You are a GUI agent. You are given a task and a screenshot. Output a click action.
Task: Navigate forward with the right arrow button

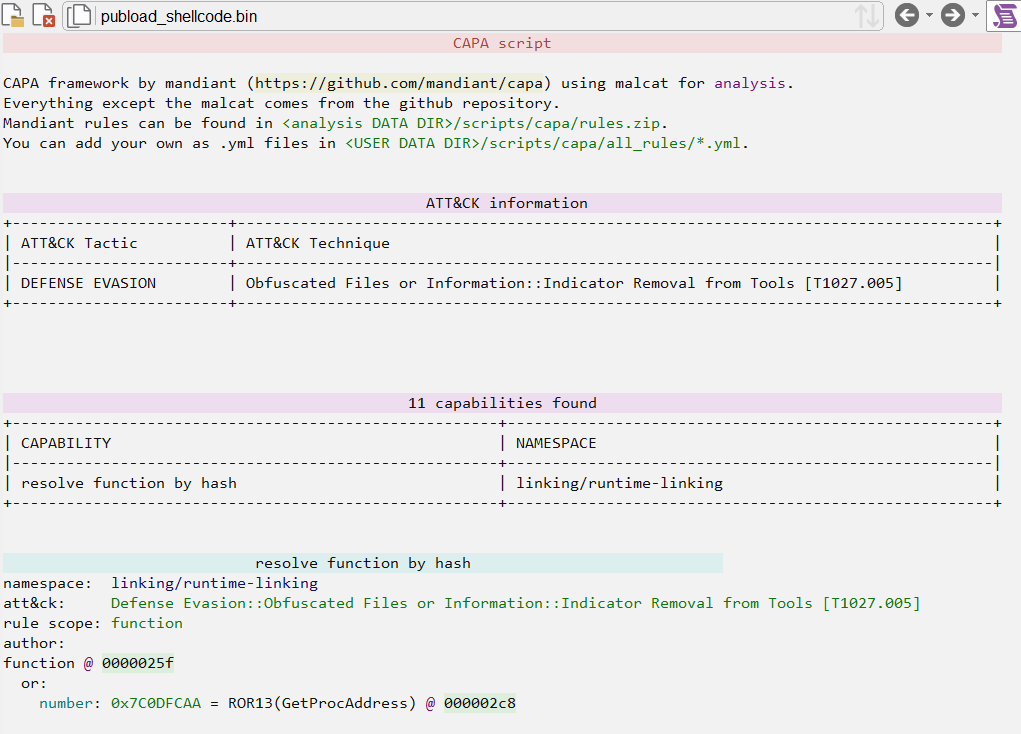tap(952, 15)
